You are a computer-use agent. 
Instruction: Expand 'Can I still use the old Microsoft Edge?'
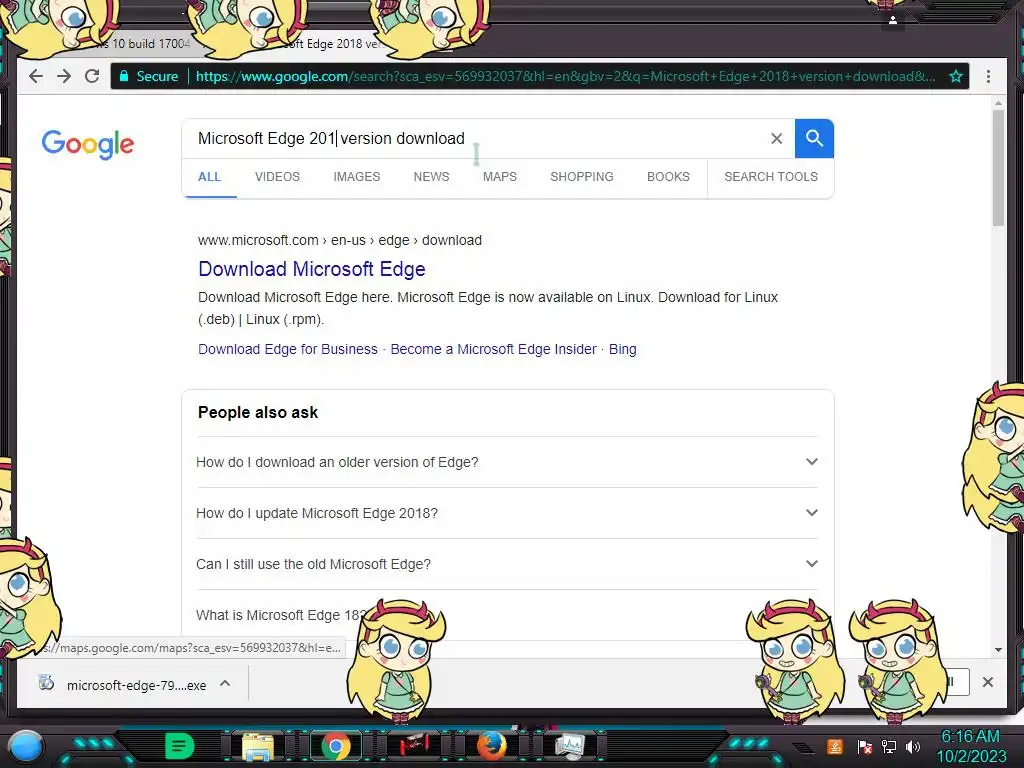point(507,564)
